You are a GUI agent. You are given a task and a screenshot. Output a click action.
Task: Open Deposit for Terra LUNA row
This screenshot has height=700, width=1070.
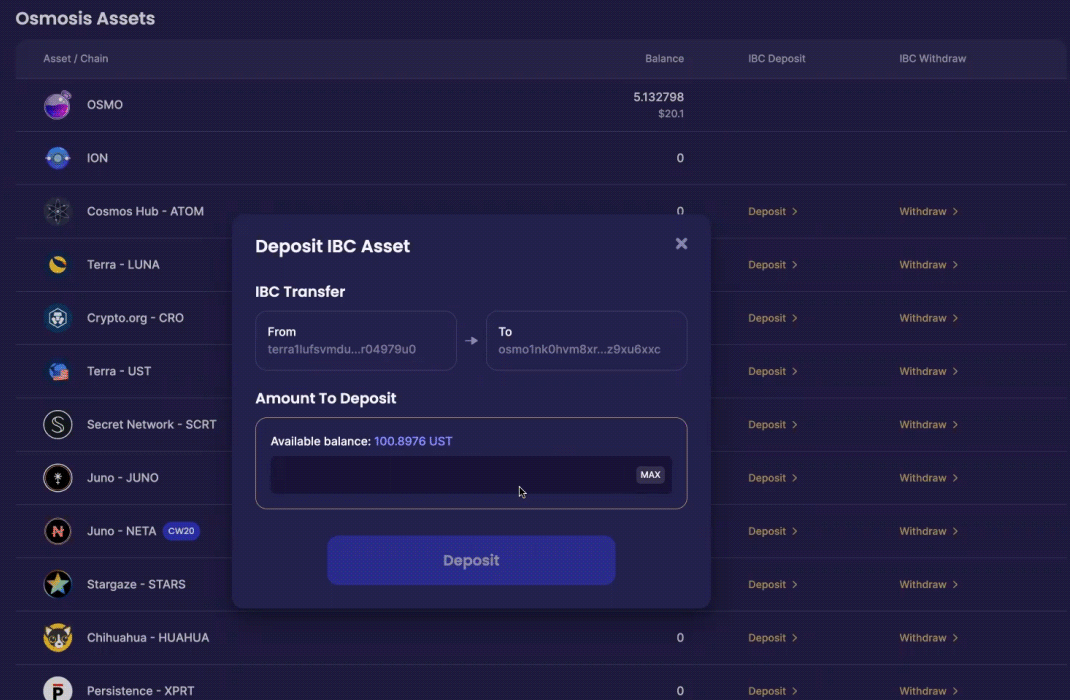(x=772, y=265)
